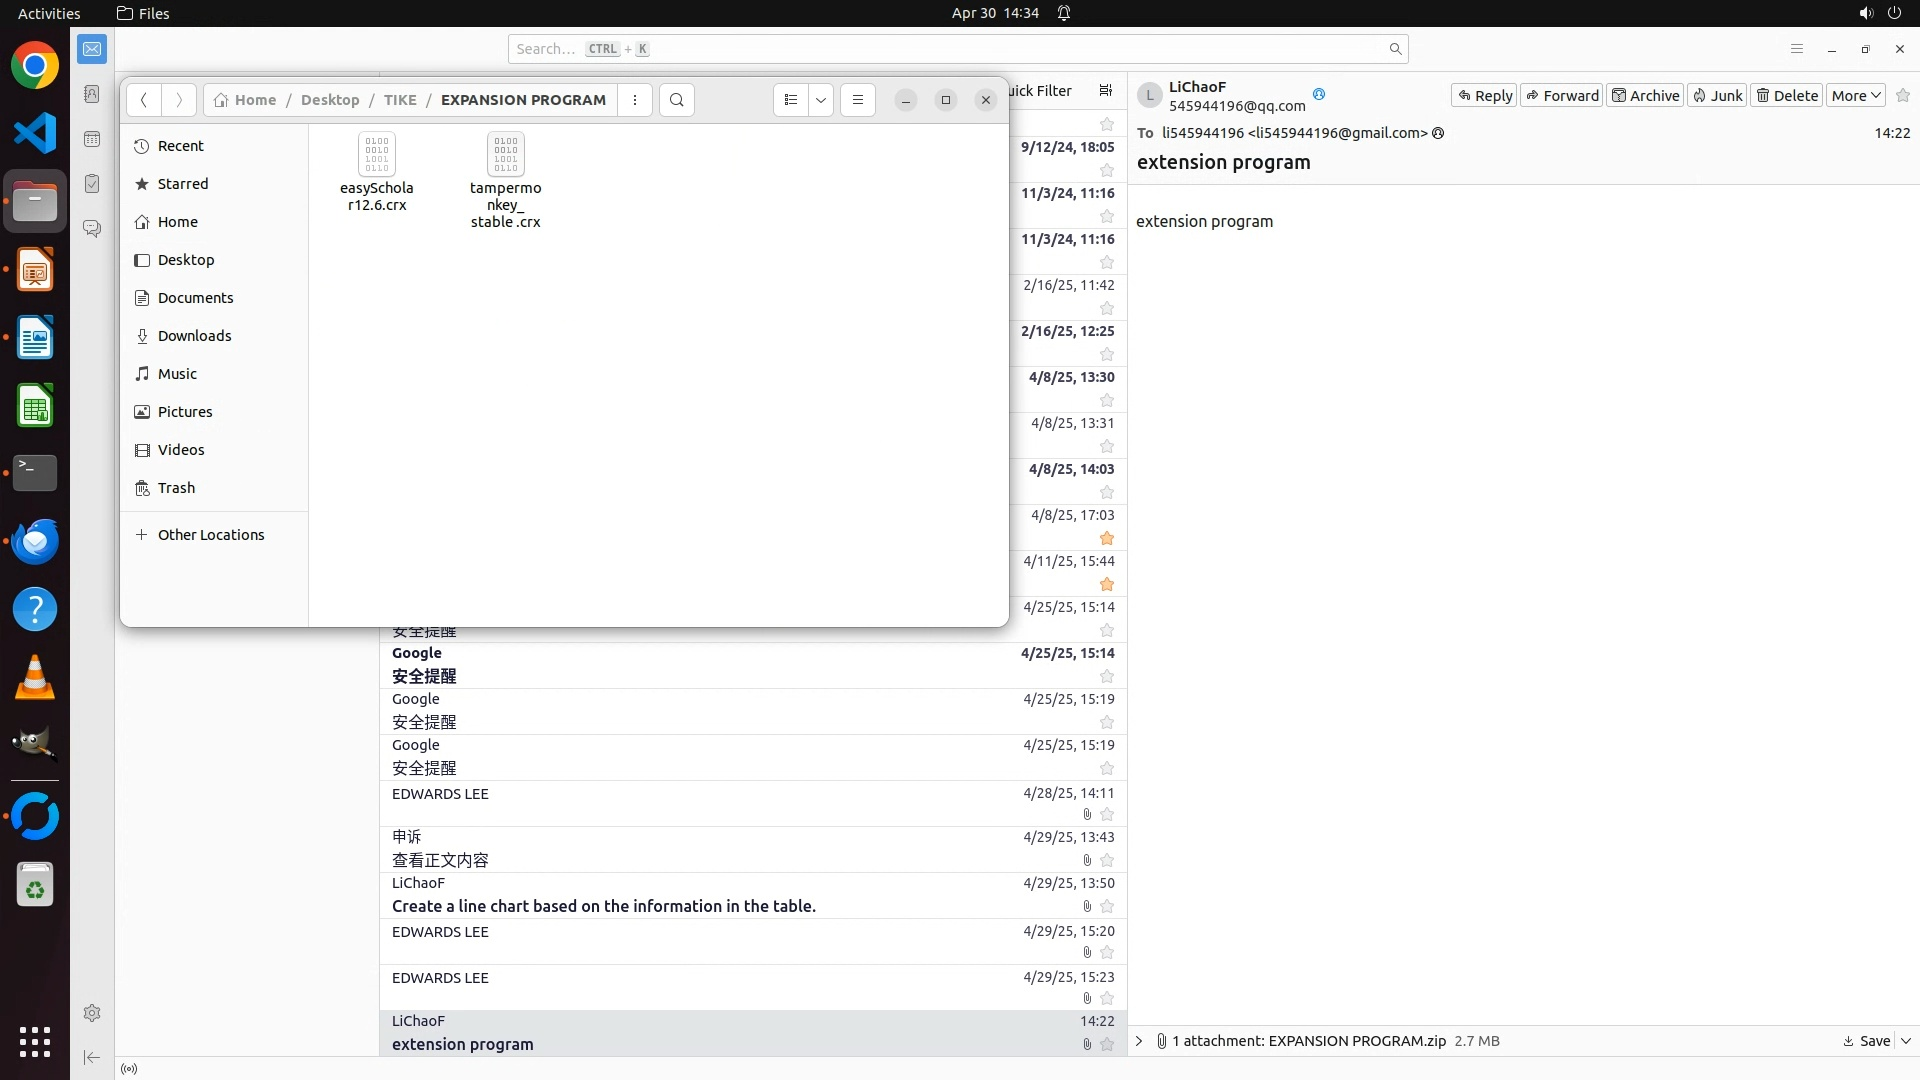Click the Files search magnifier icon

(x=677, y=100)
